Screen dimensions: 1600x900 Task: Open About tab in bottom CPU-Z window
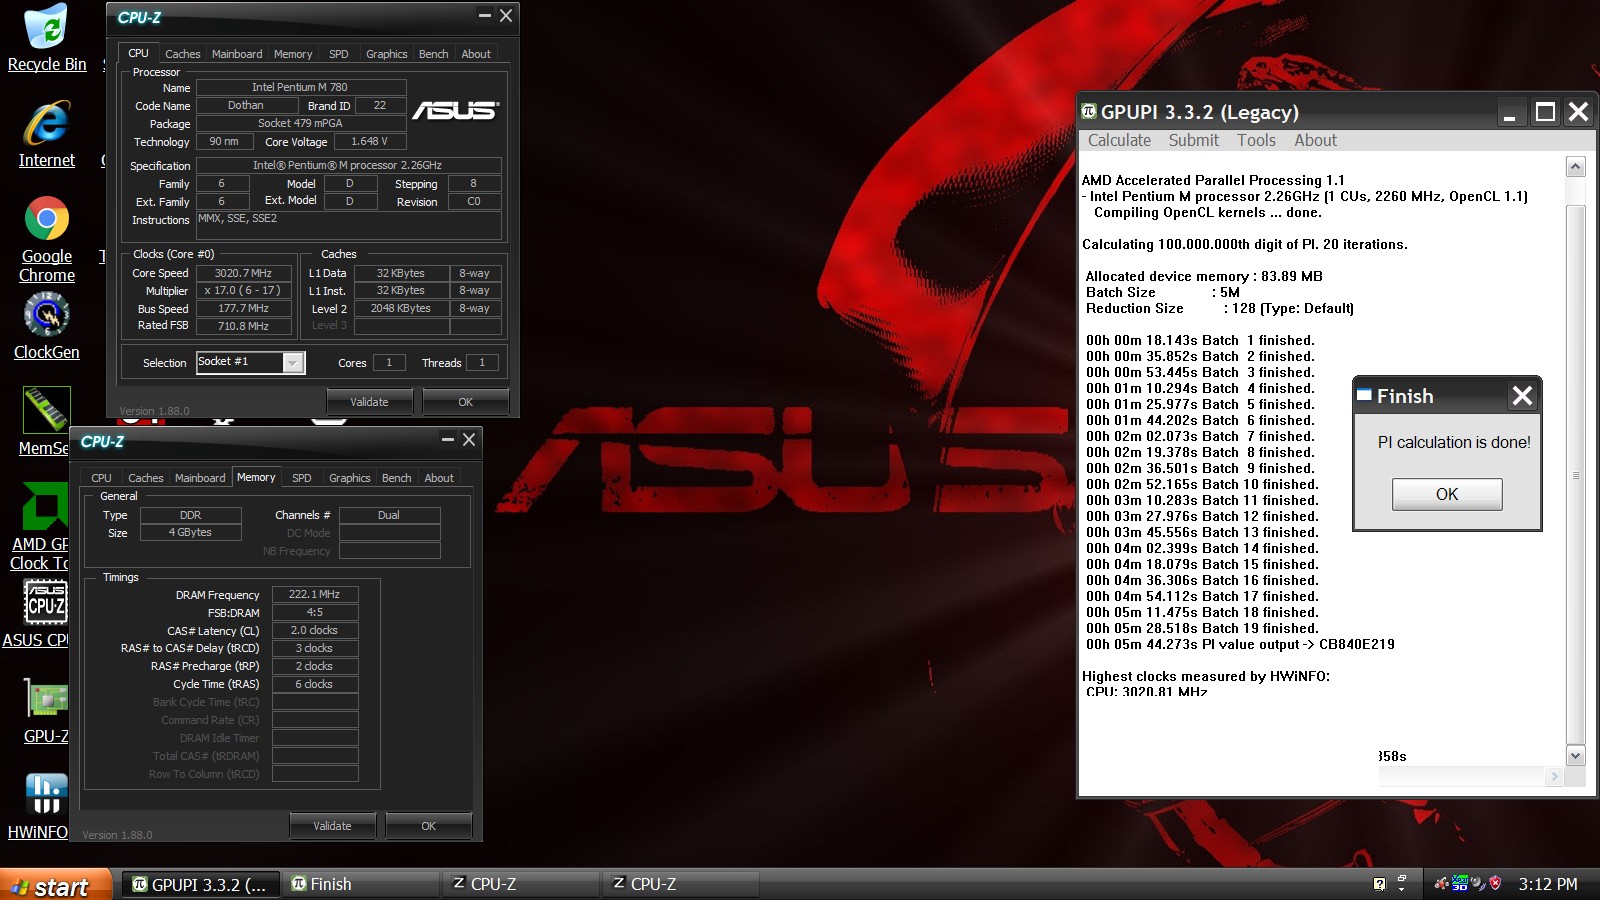pos(439,478)
